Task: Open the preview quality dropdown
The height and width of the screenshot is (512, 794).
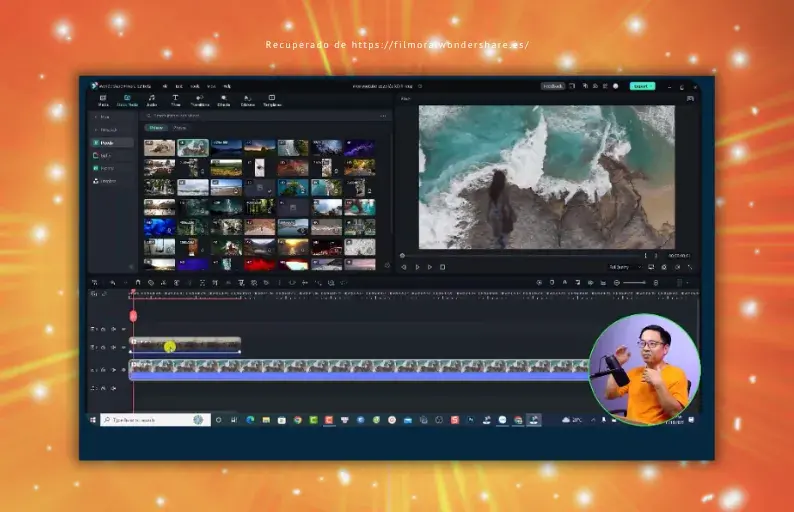Action: [625, 267]
